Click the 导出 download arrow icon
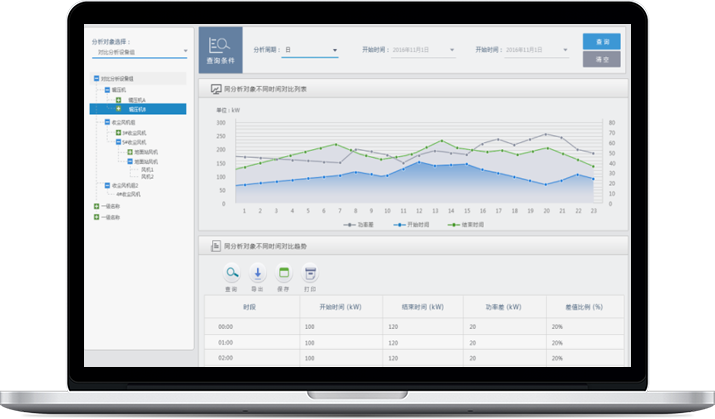 (257, 273)
